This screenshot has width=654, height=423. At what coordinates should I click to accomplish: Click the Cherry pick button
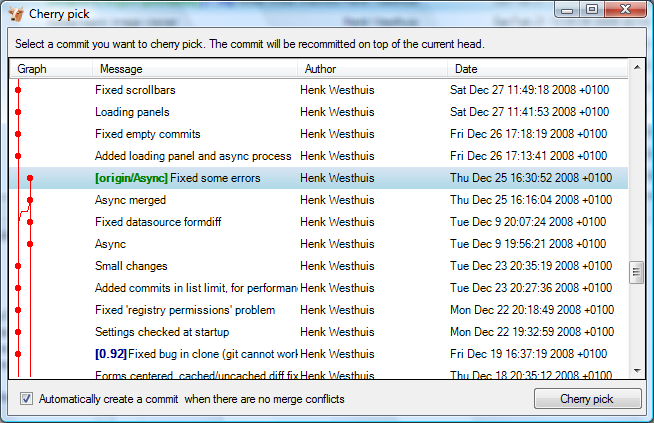tap(587, 399)
